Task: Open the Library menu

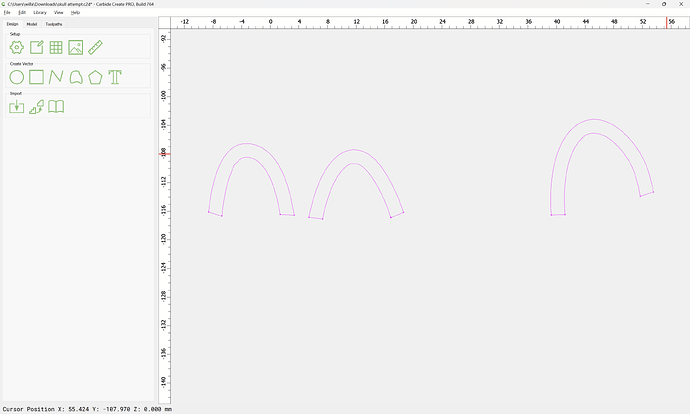Action: tap(39, 12)
